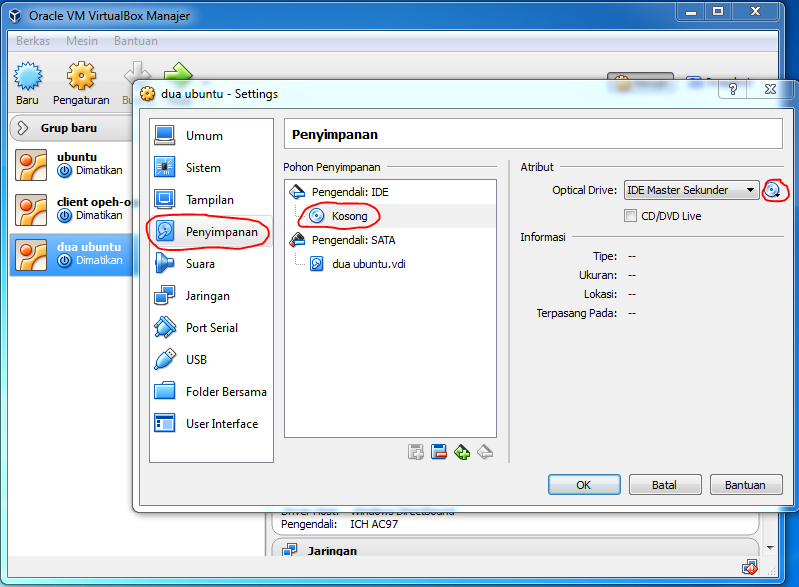
Task: Click the hard disk icon of dua ubuntu.vdi
Action: tap(316, 264)
